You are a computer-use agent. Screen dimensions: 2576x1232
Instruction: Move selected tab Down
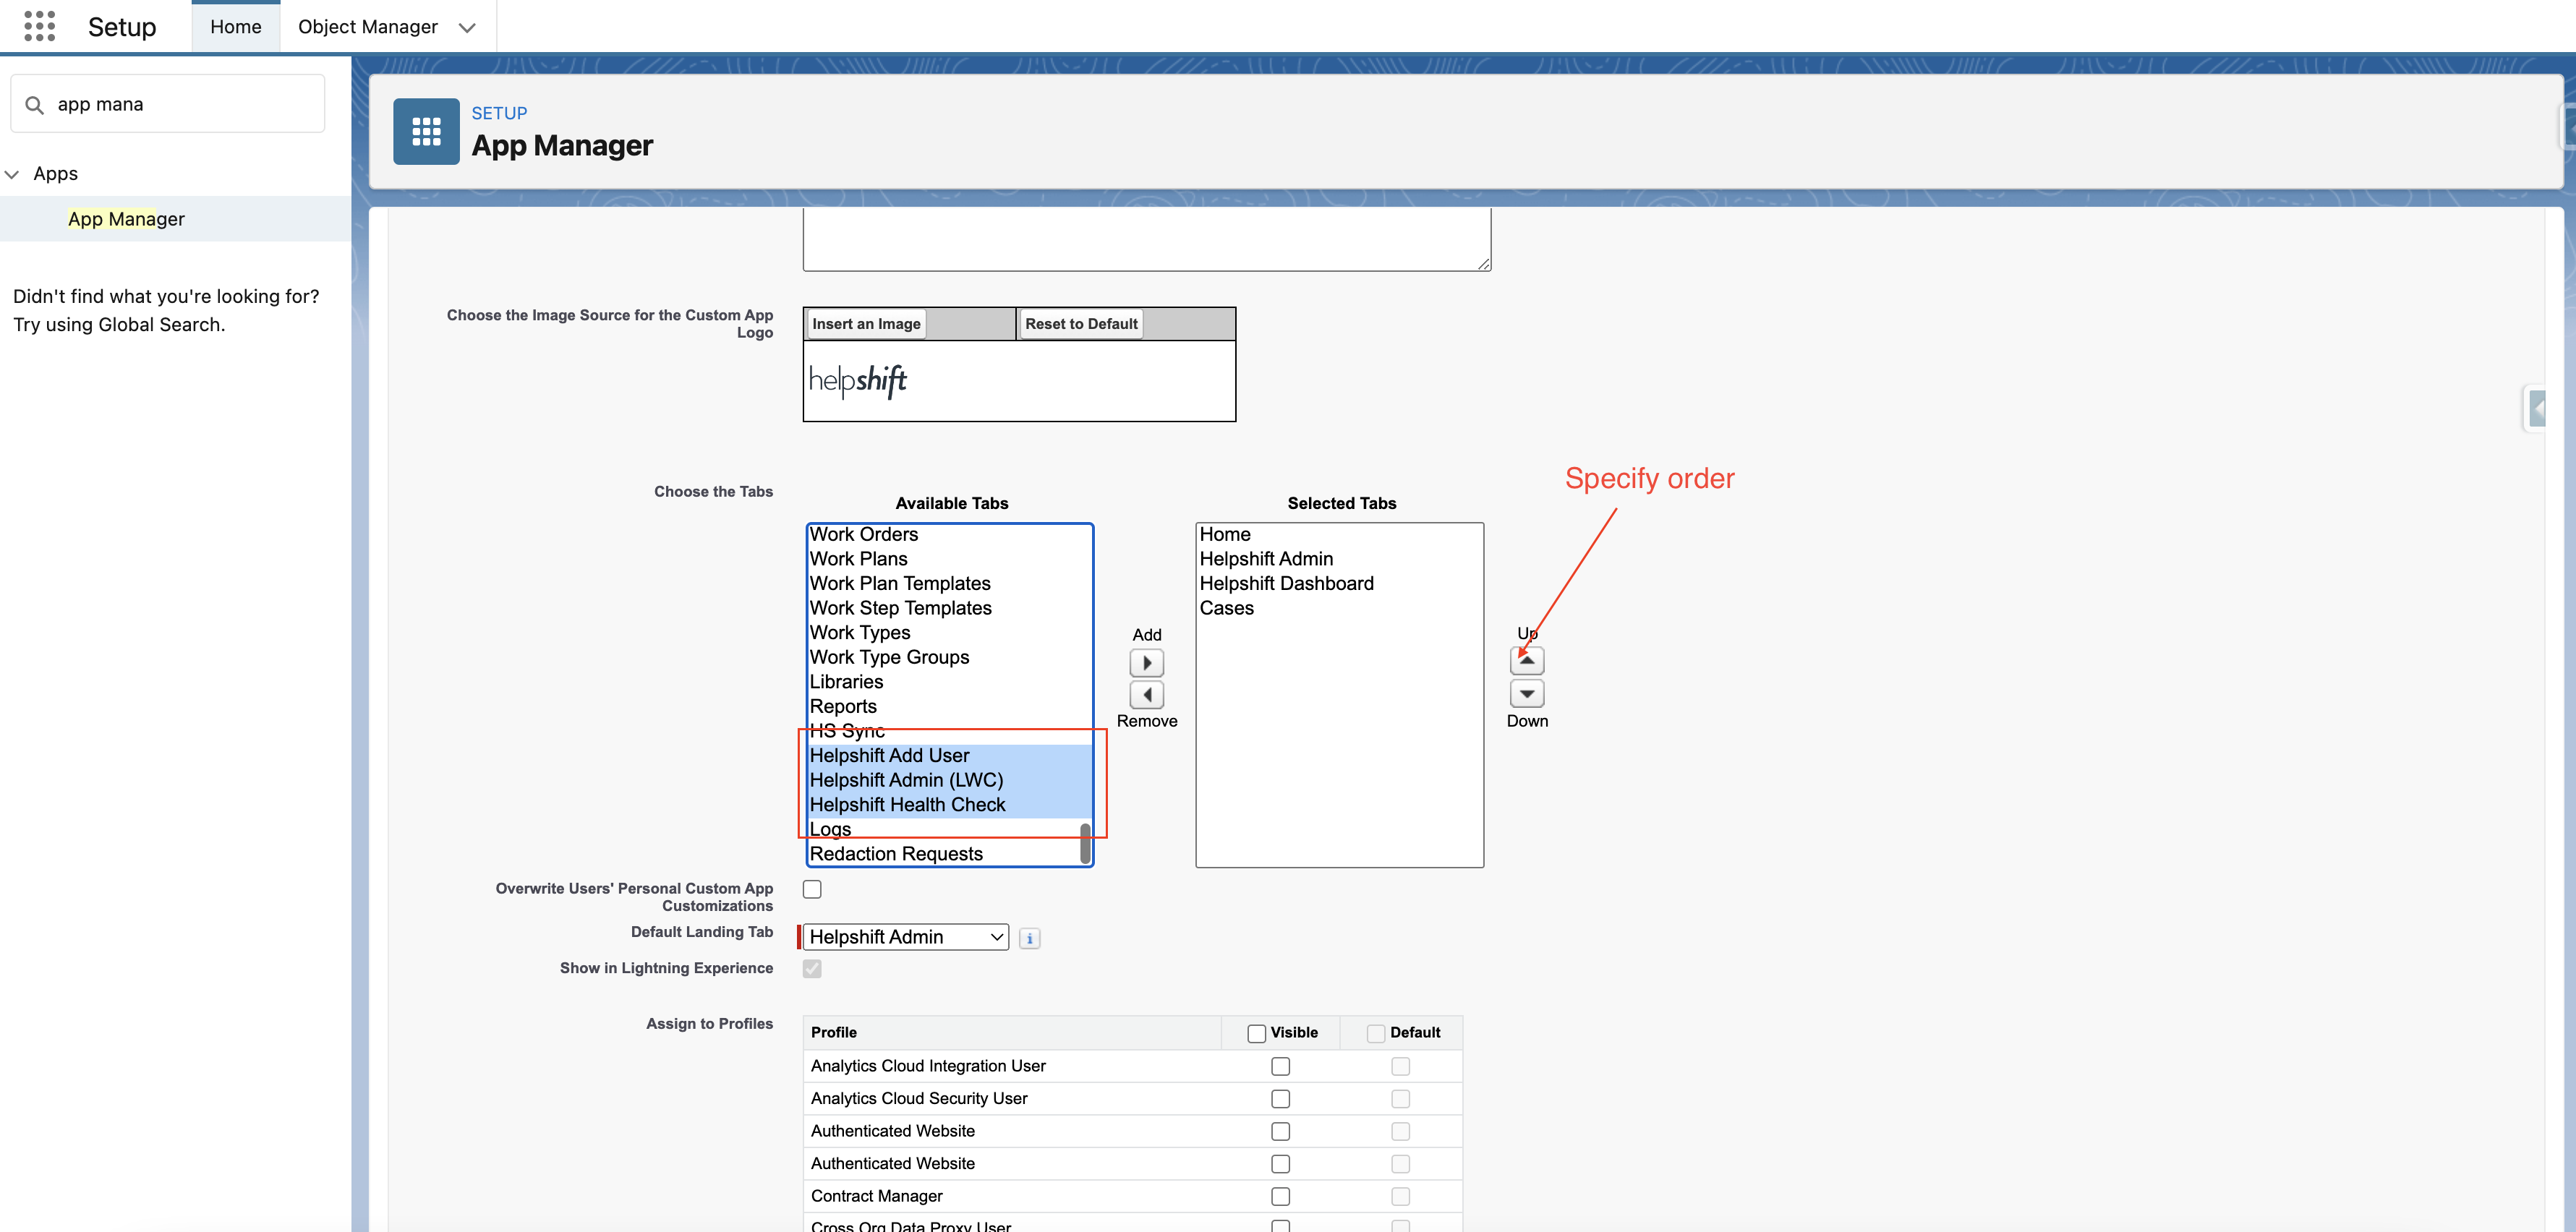[x=1526, y=693]
